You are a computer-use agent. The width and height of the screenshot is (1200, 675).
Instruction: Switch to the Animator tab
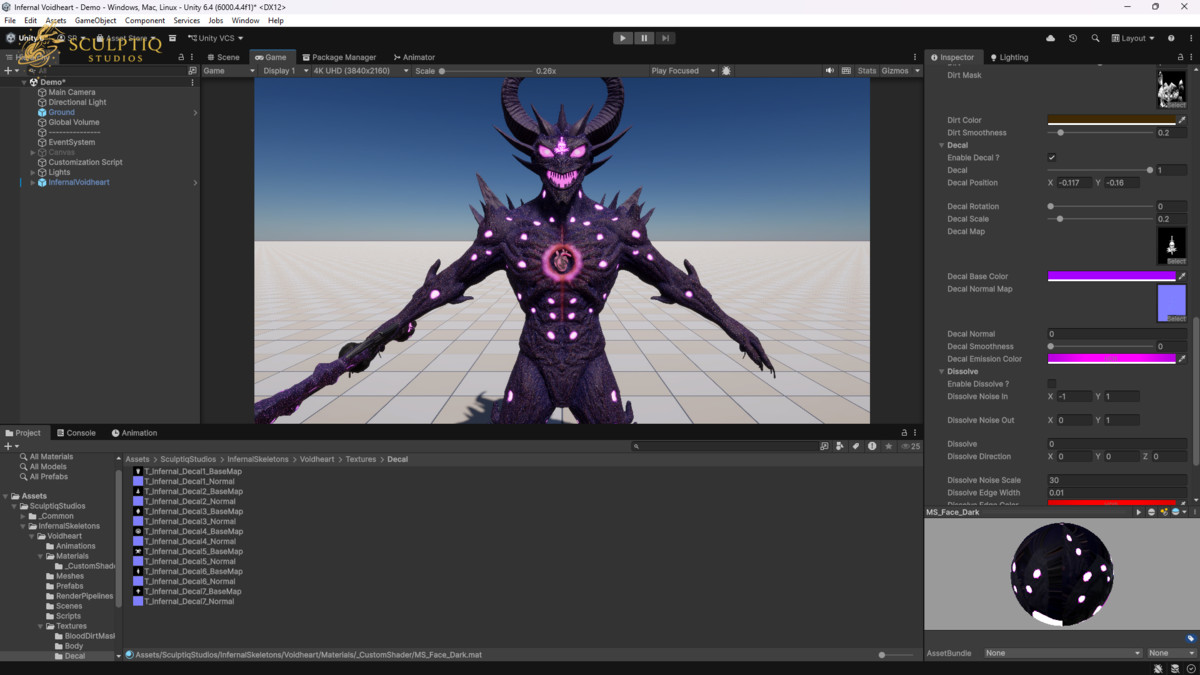click(x=414, y=57)
